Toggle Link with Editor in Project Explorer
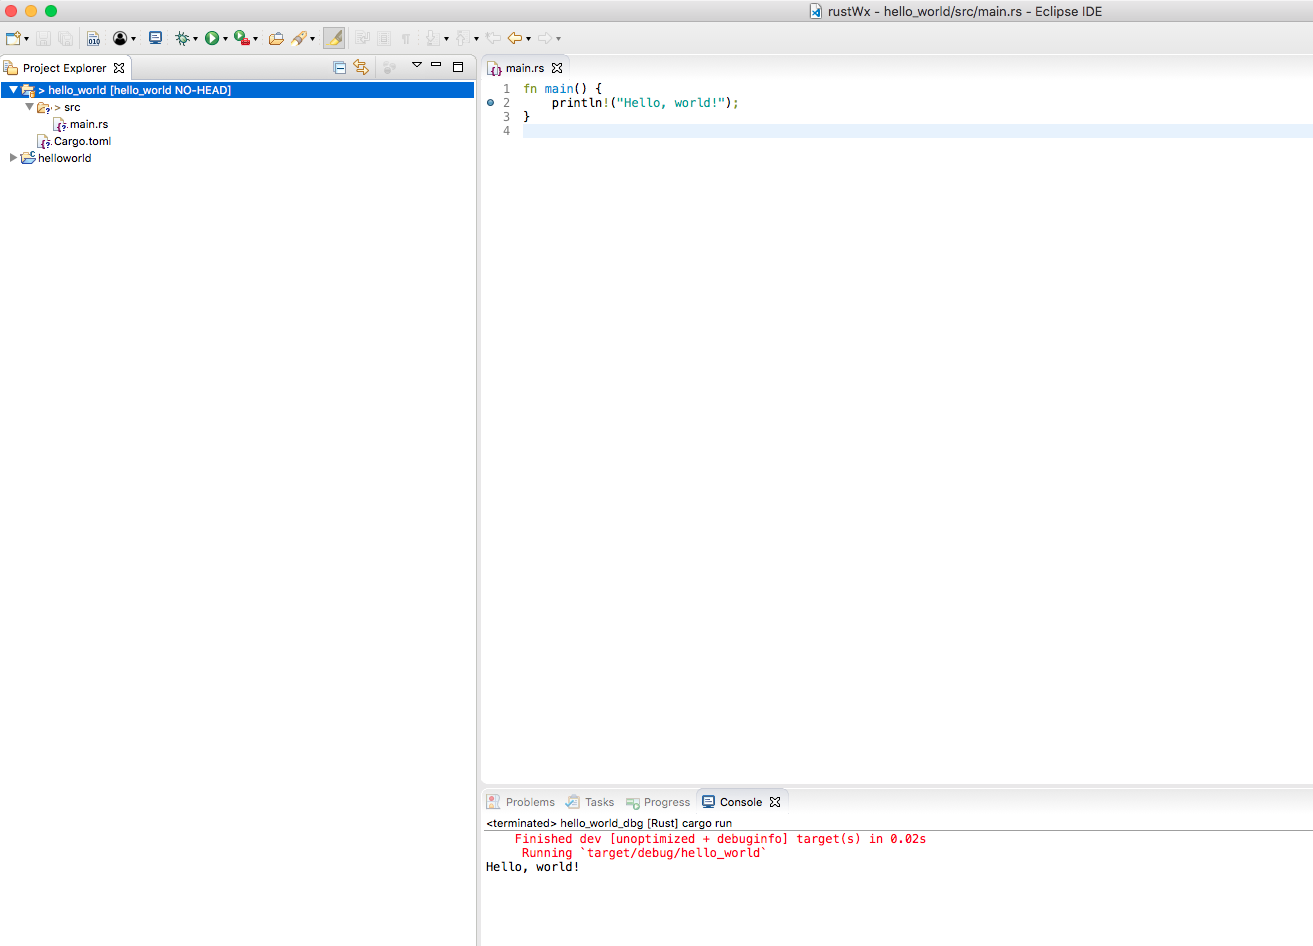Viewport: 1313px width, 946px height. (362, 67)
